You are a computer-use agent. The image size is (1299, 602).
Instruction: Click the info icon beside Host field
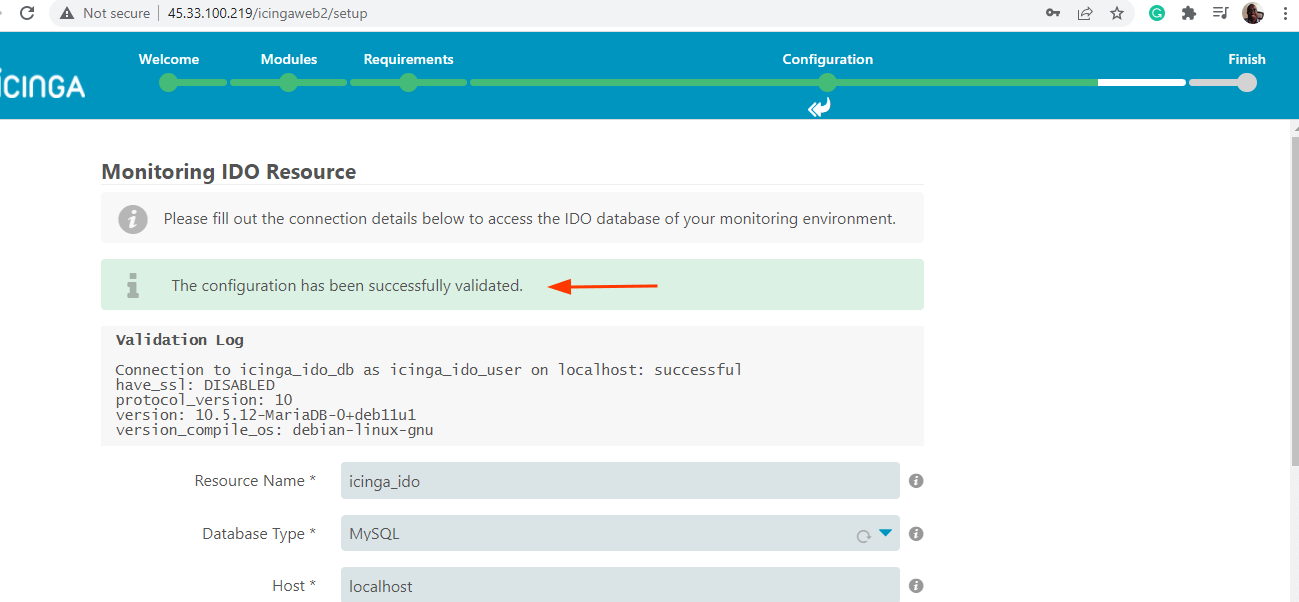tap(916, 586)
